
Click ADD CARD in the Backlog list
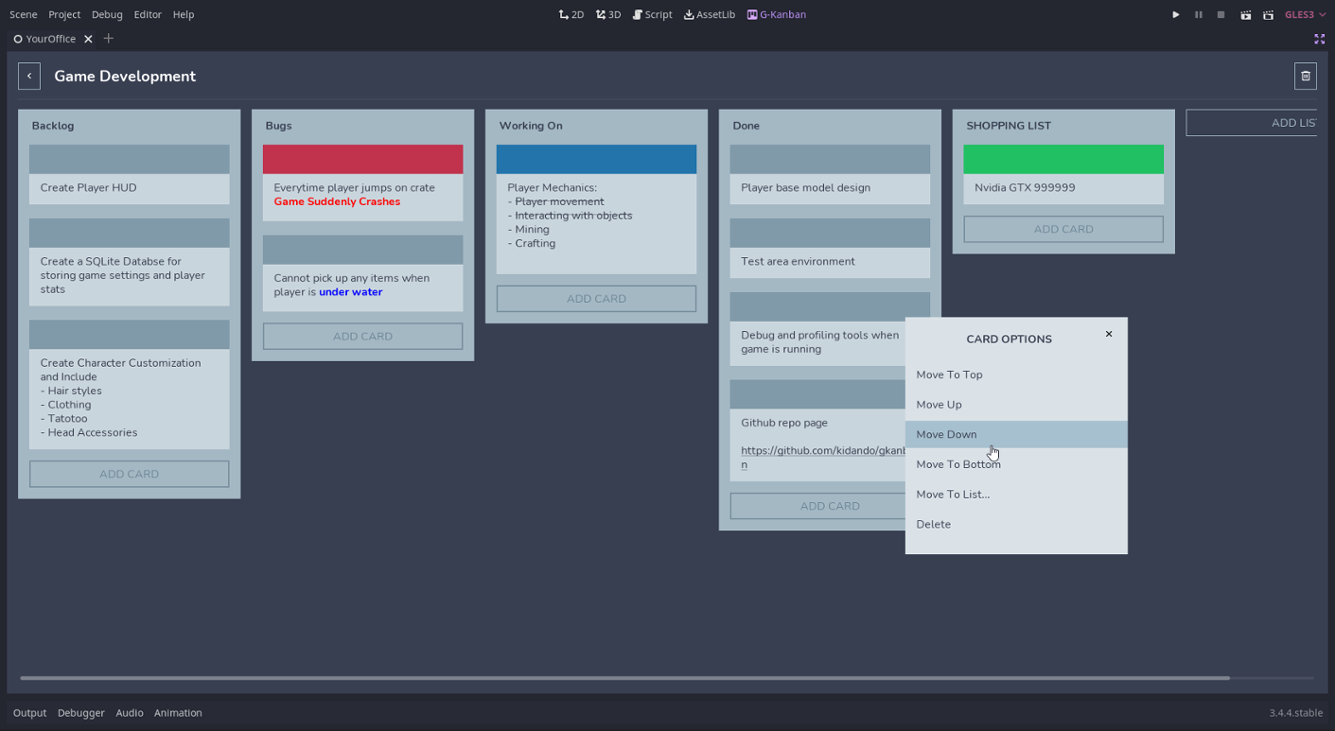pyautogui.click(x=129, y=473)
